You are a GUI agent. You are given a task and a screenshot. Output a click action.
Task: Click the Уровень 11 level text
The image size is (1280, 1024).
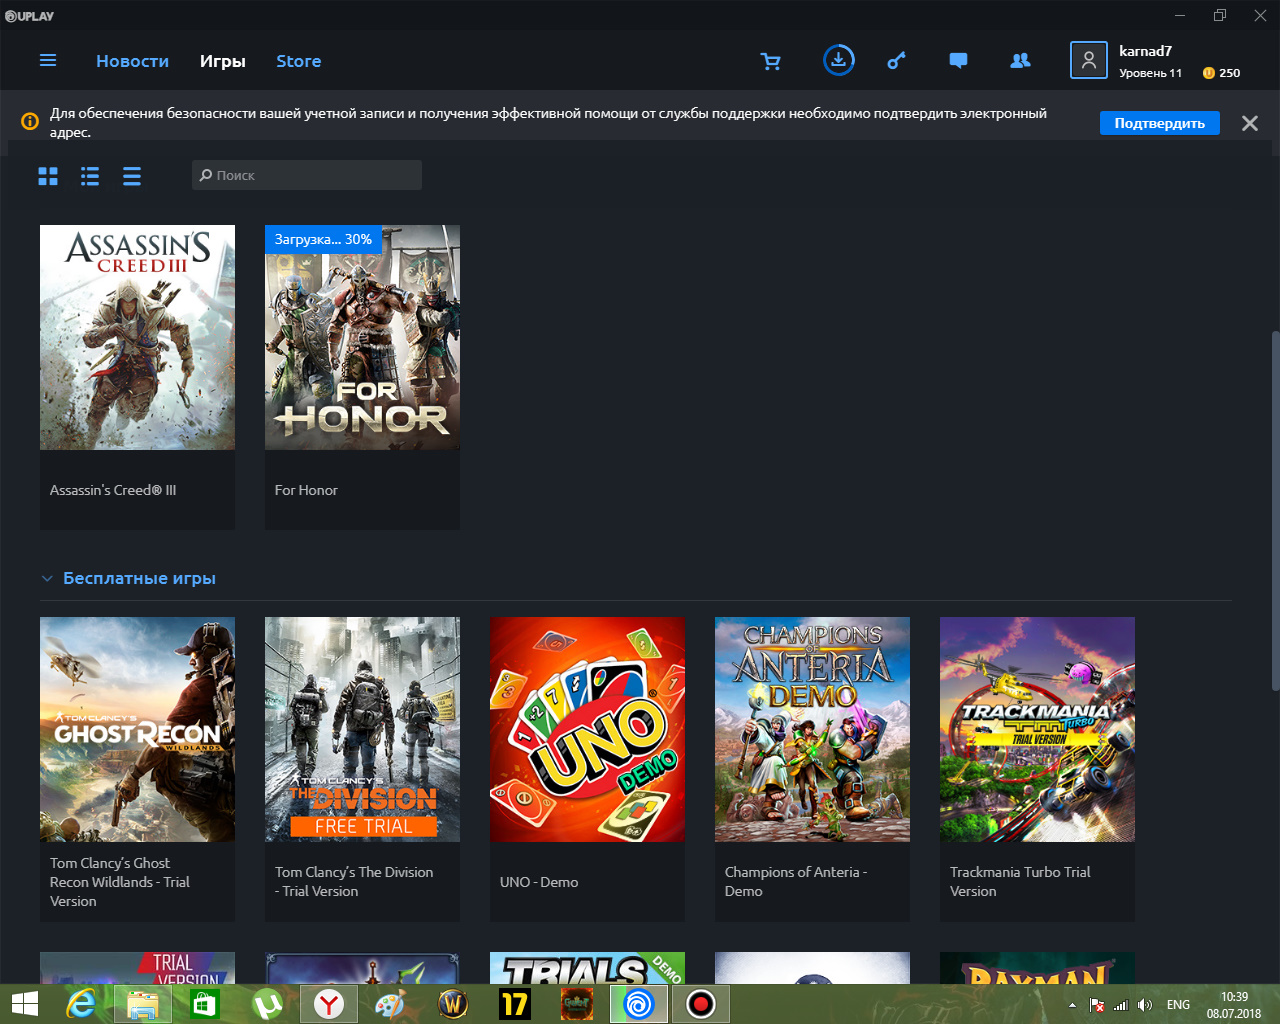[x=1150, y=73]
